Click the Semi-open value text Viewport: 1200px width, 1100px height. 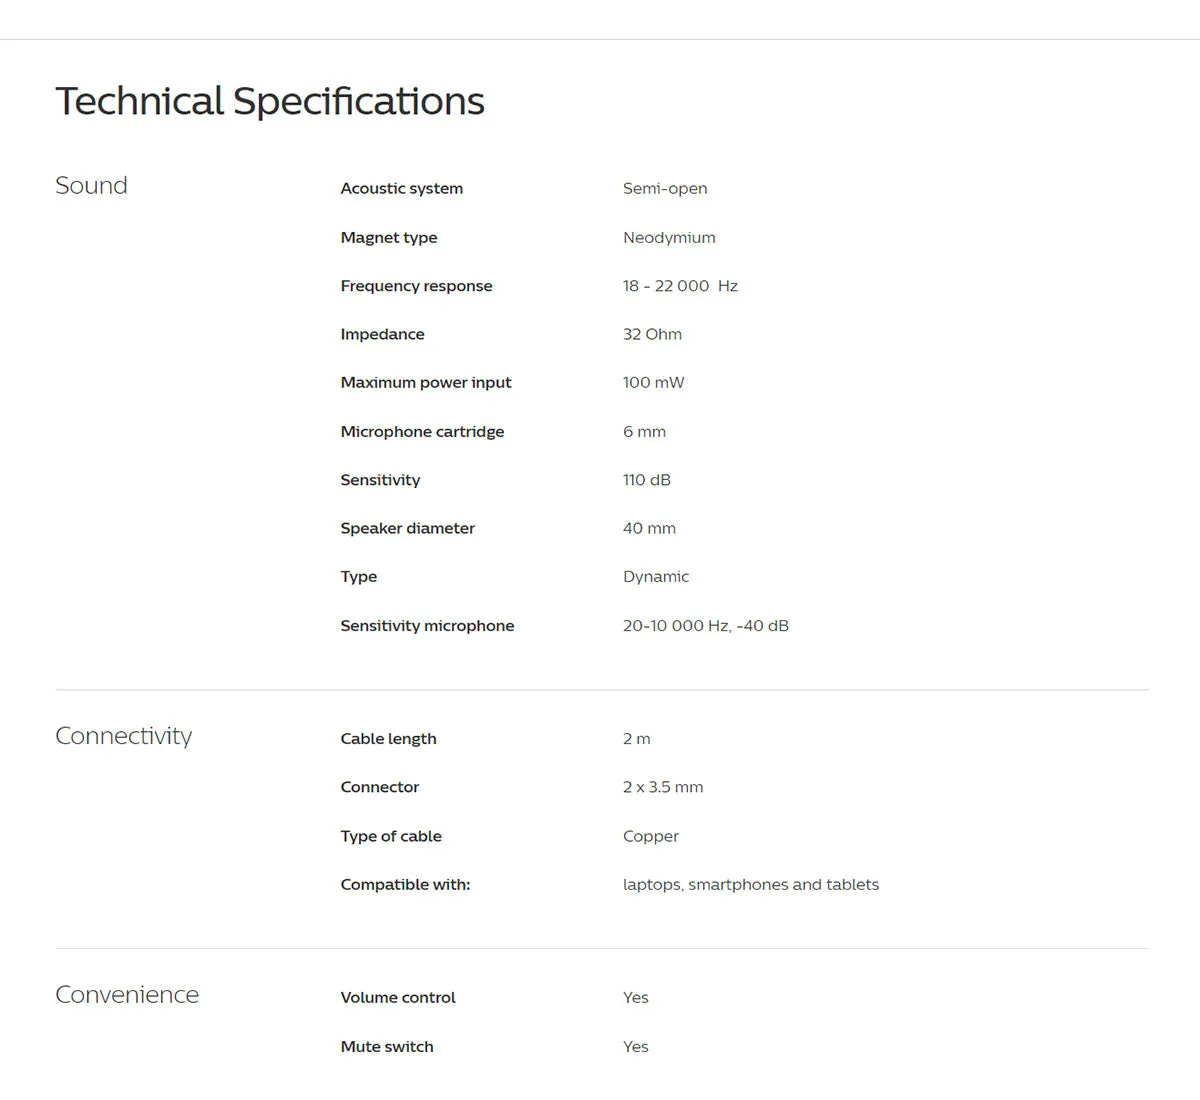665,189
